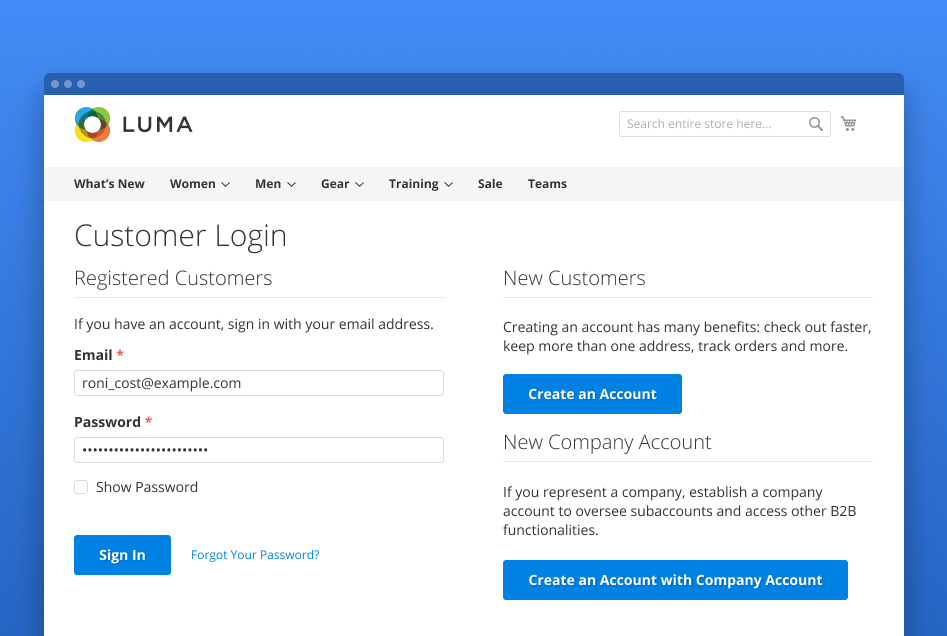Click inside the store search box
The image size is (947, 636).
(710, 124)
